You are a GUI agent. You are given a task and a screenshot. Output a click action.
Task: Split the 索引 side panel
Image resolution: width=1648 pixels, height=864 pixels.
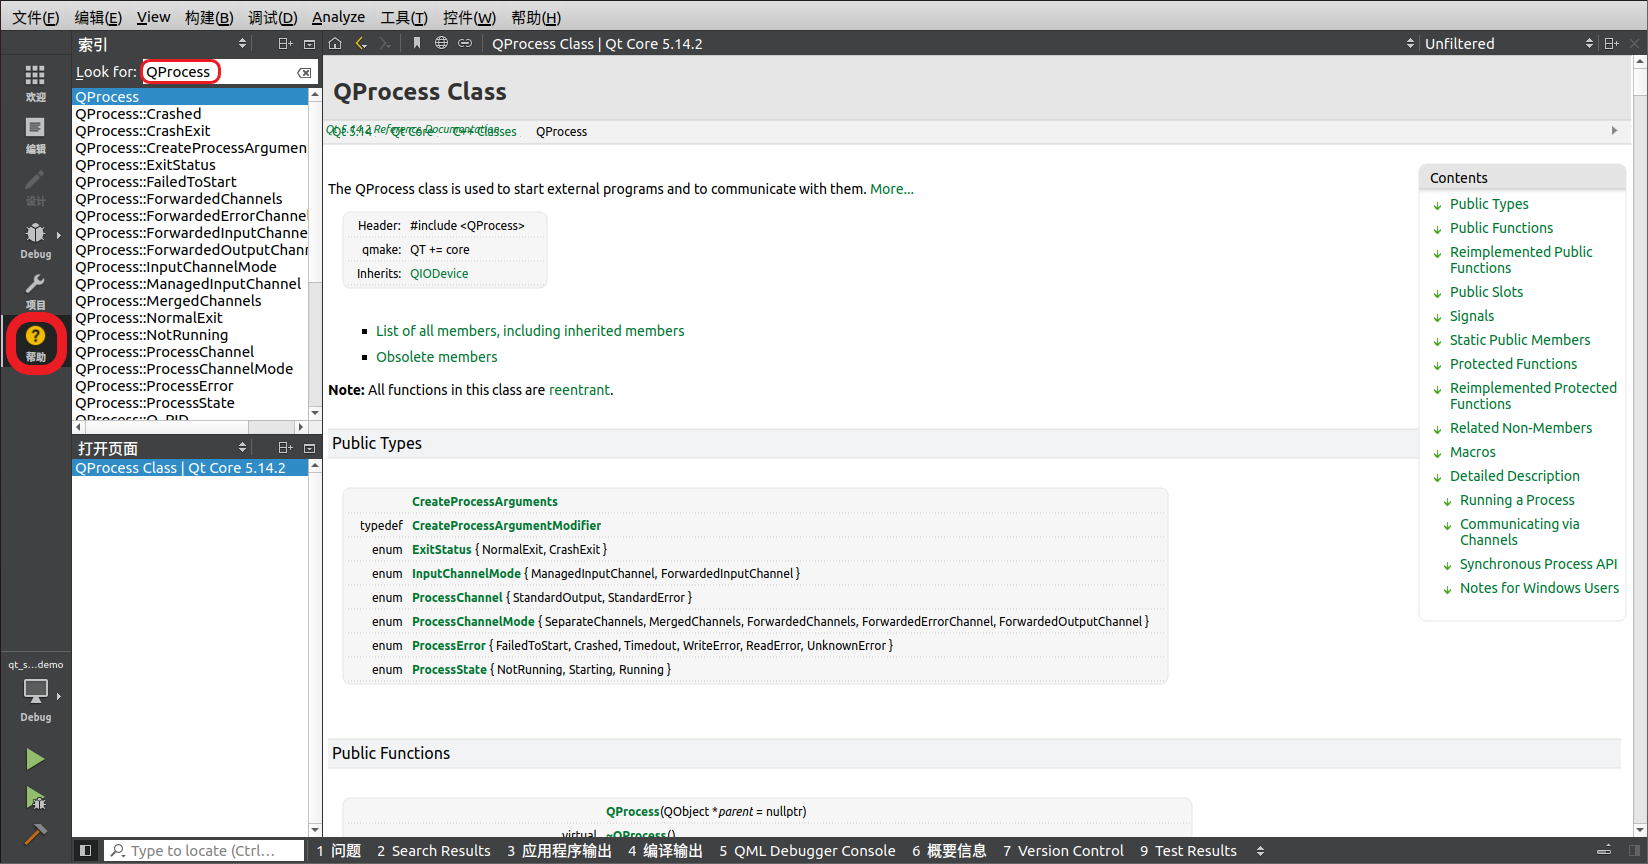tap(285, 44)
